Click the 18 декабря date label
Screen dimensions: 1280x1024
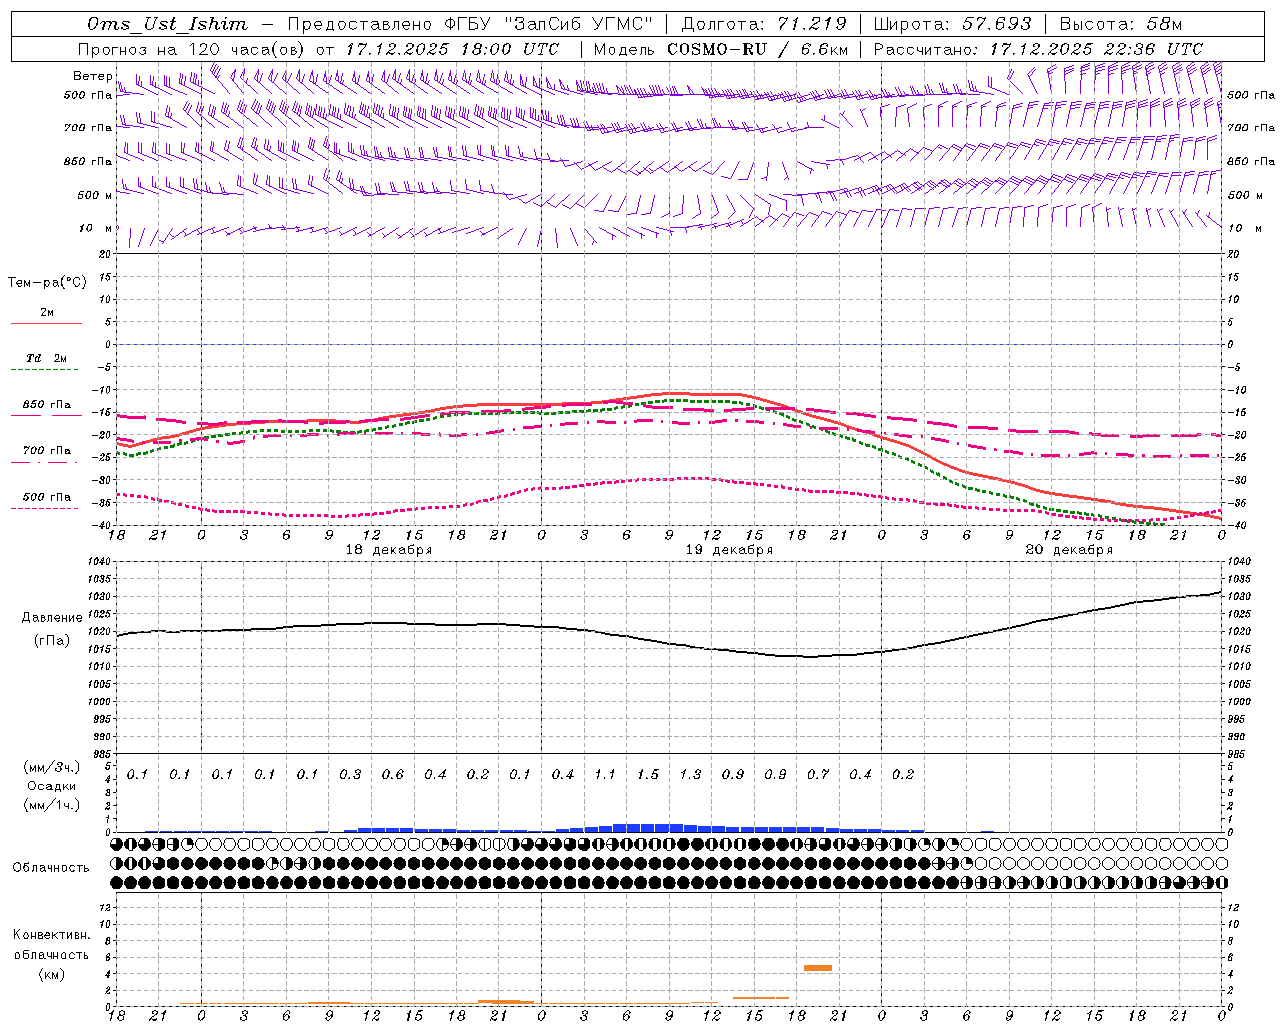pos(389,550)
